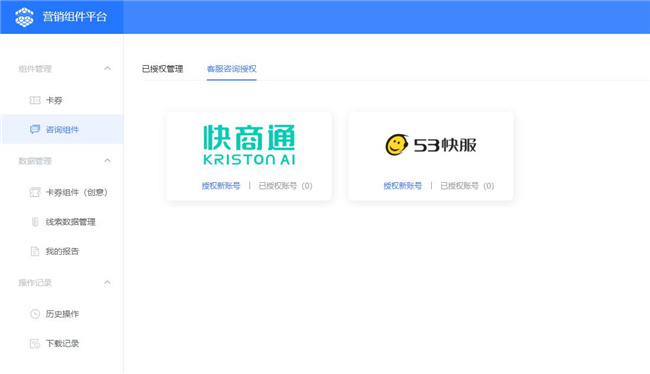Click the 卡券 ticket icon
650x374 pixels.
pyautogui.click(x=35, y=100)
